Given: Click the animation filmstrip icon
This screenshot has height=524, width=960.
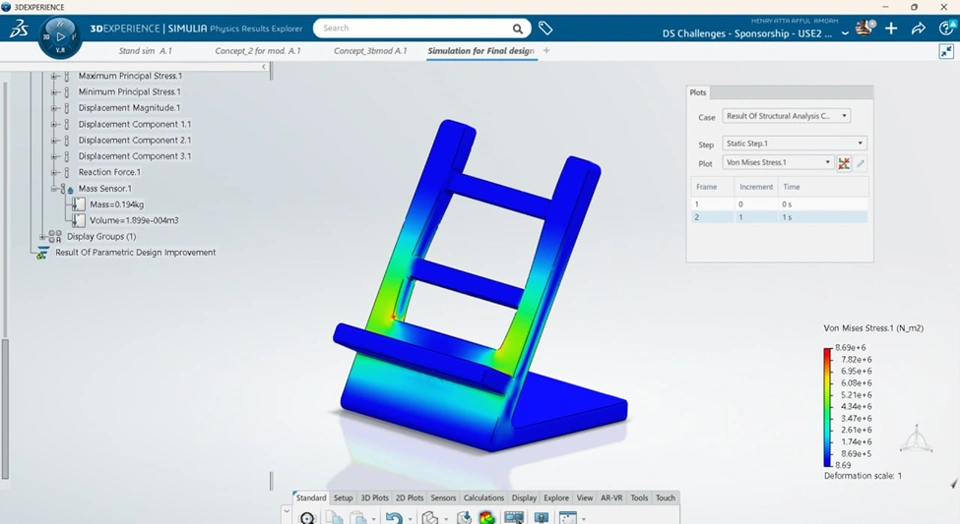Looking at the screenshot, I should point(514,518).
